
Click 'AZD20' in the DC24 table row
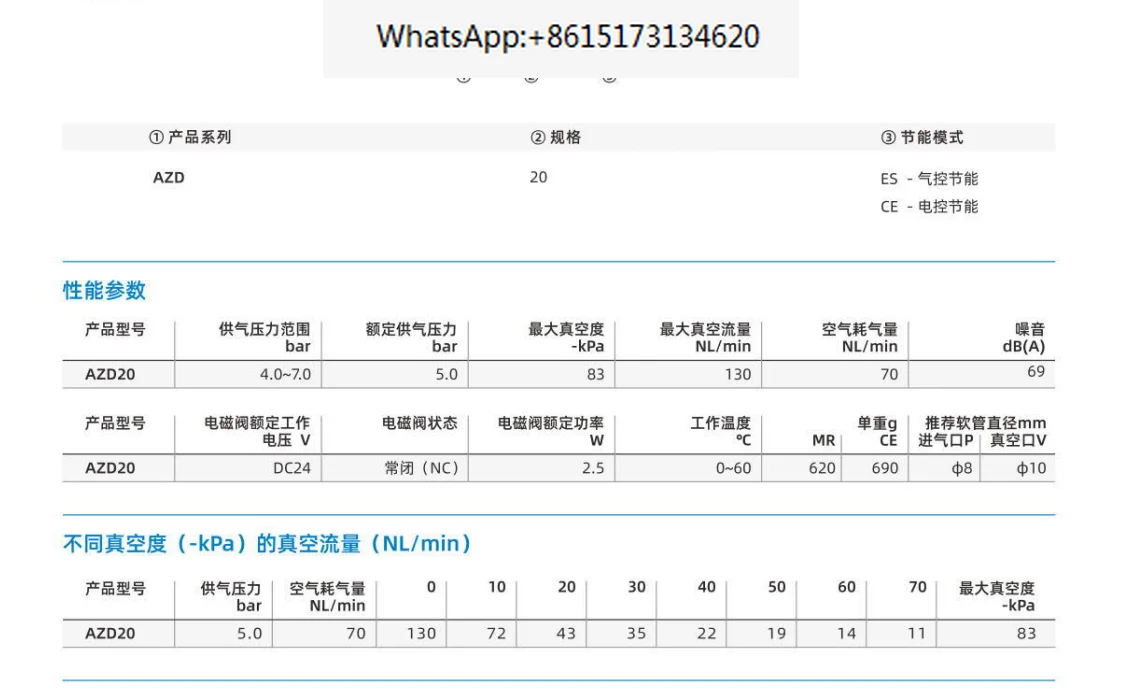[x=110, y=468]
